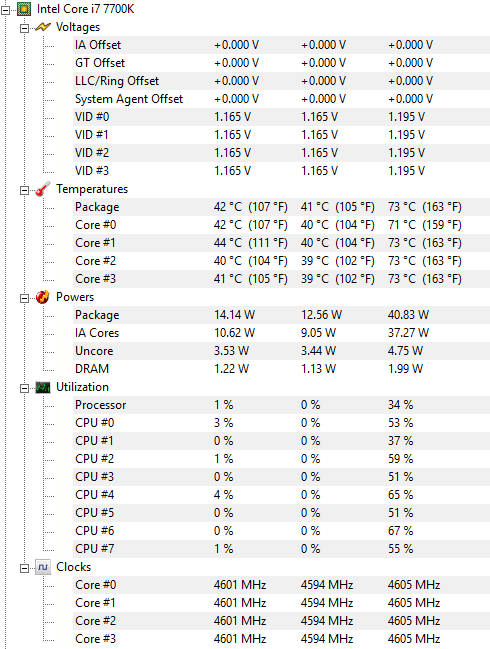Select the CPU #6 utilization row
The height and width of the screenshot is (649, 490).
coord(281,531)
